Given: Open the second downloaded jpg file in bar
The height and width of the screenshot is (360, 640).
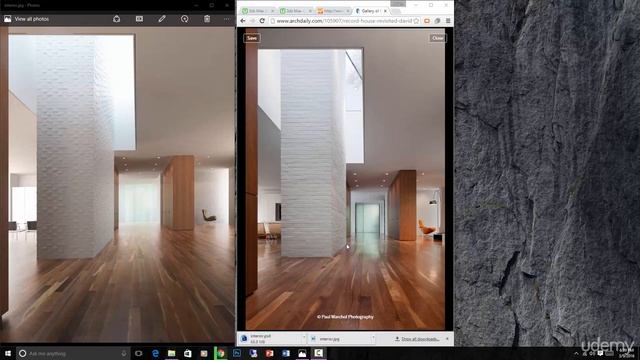Looking at the screenshot, I should tap(340, 338).
